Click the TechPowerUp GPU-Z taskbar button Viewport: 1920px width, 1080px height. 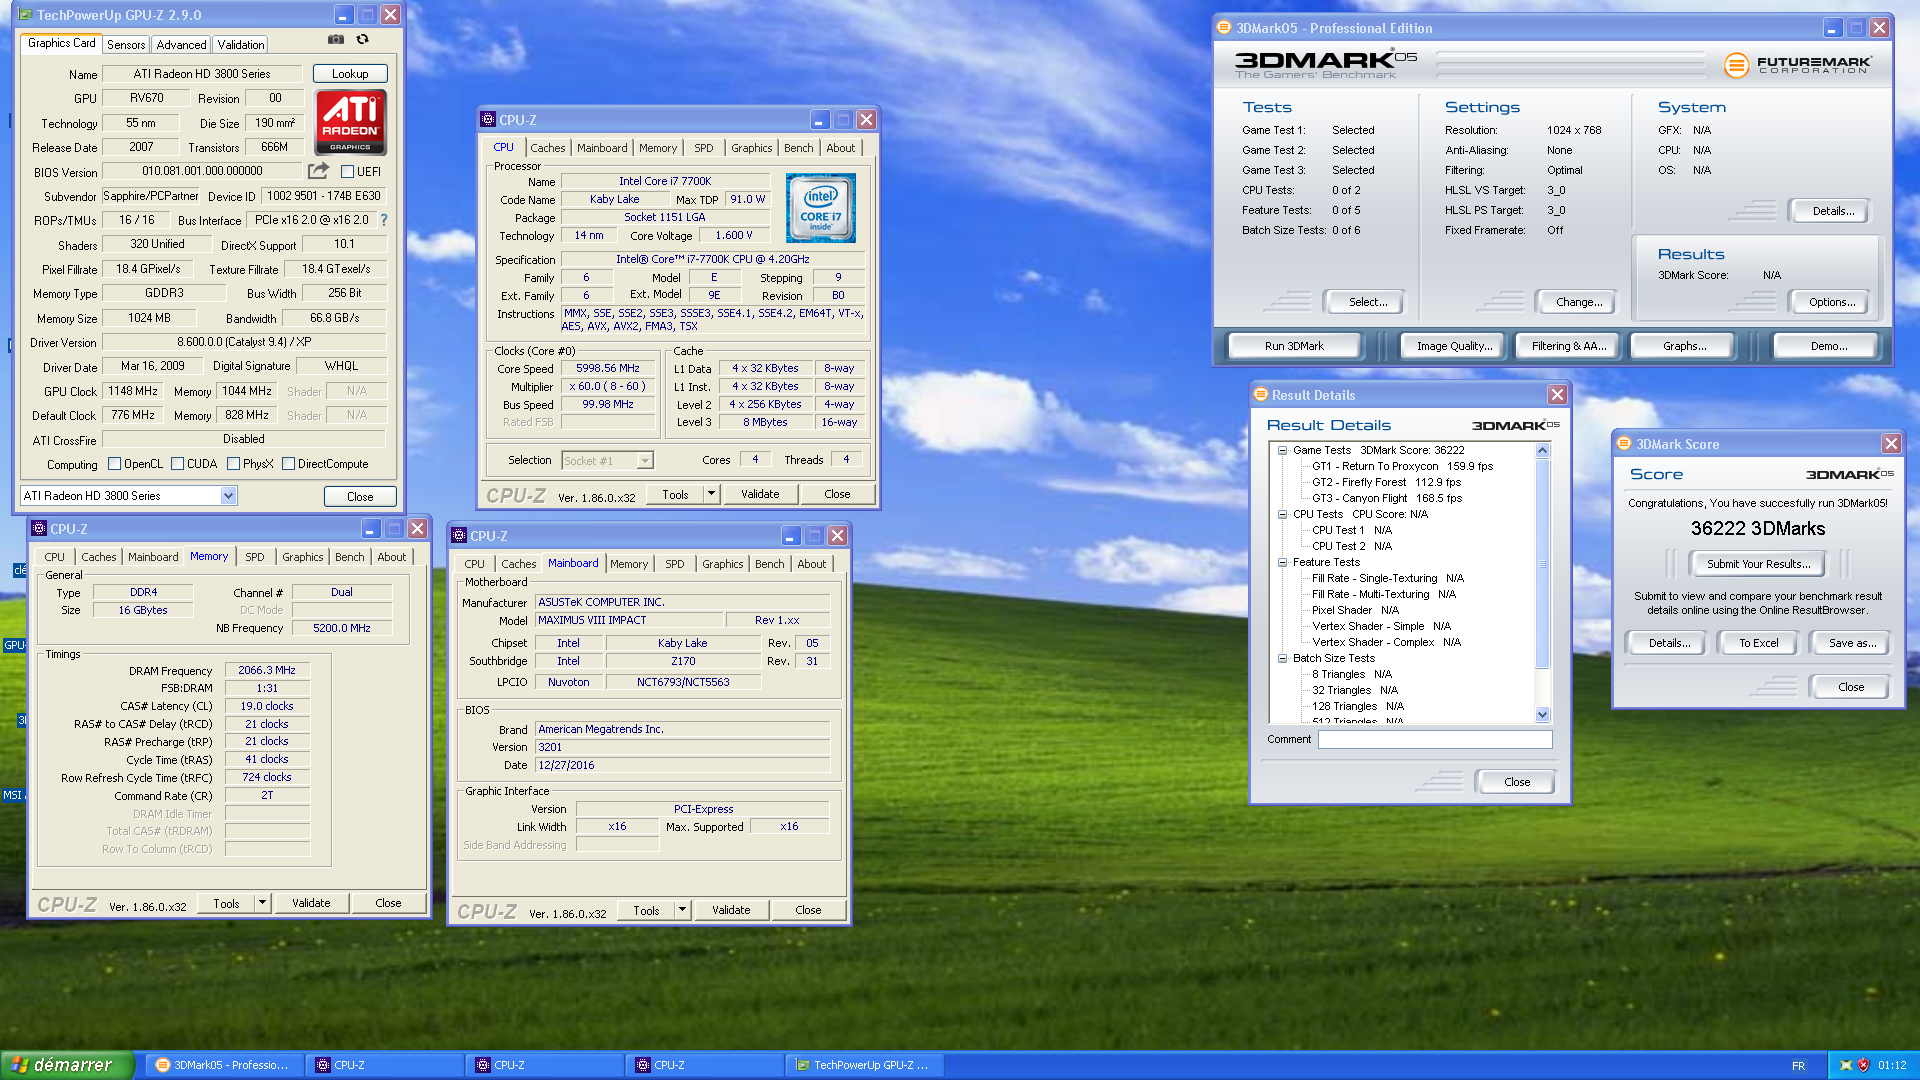864,1065
